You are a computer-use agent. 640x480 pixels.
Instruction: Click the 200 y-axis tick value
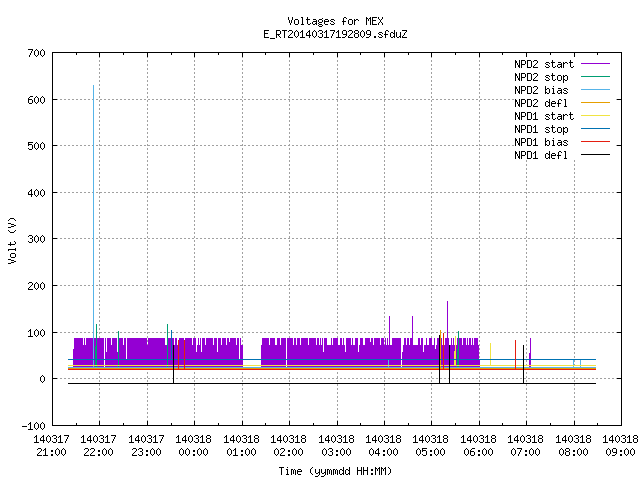[37, 286]
